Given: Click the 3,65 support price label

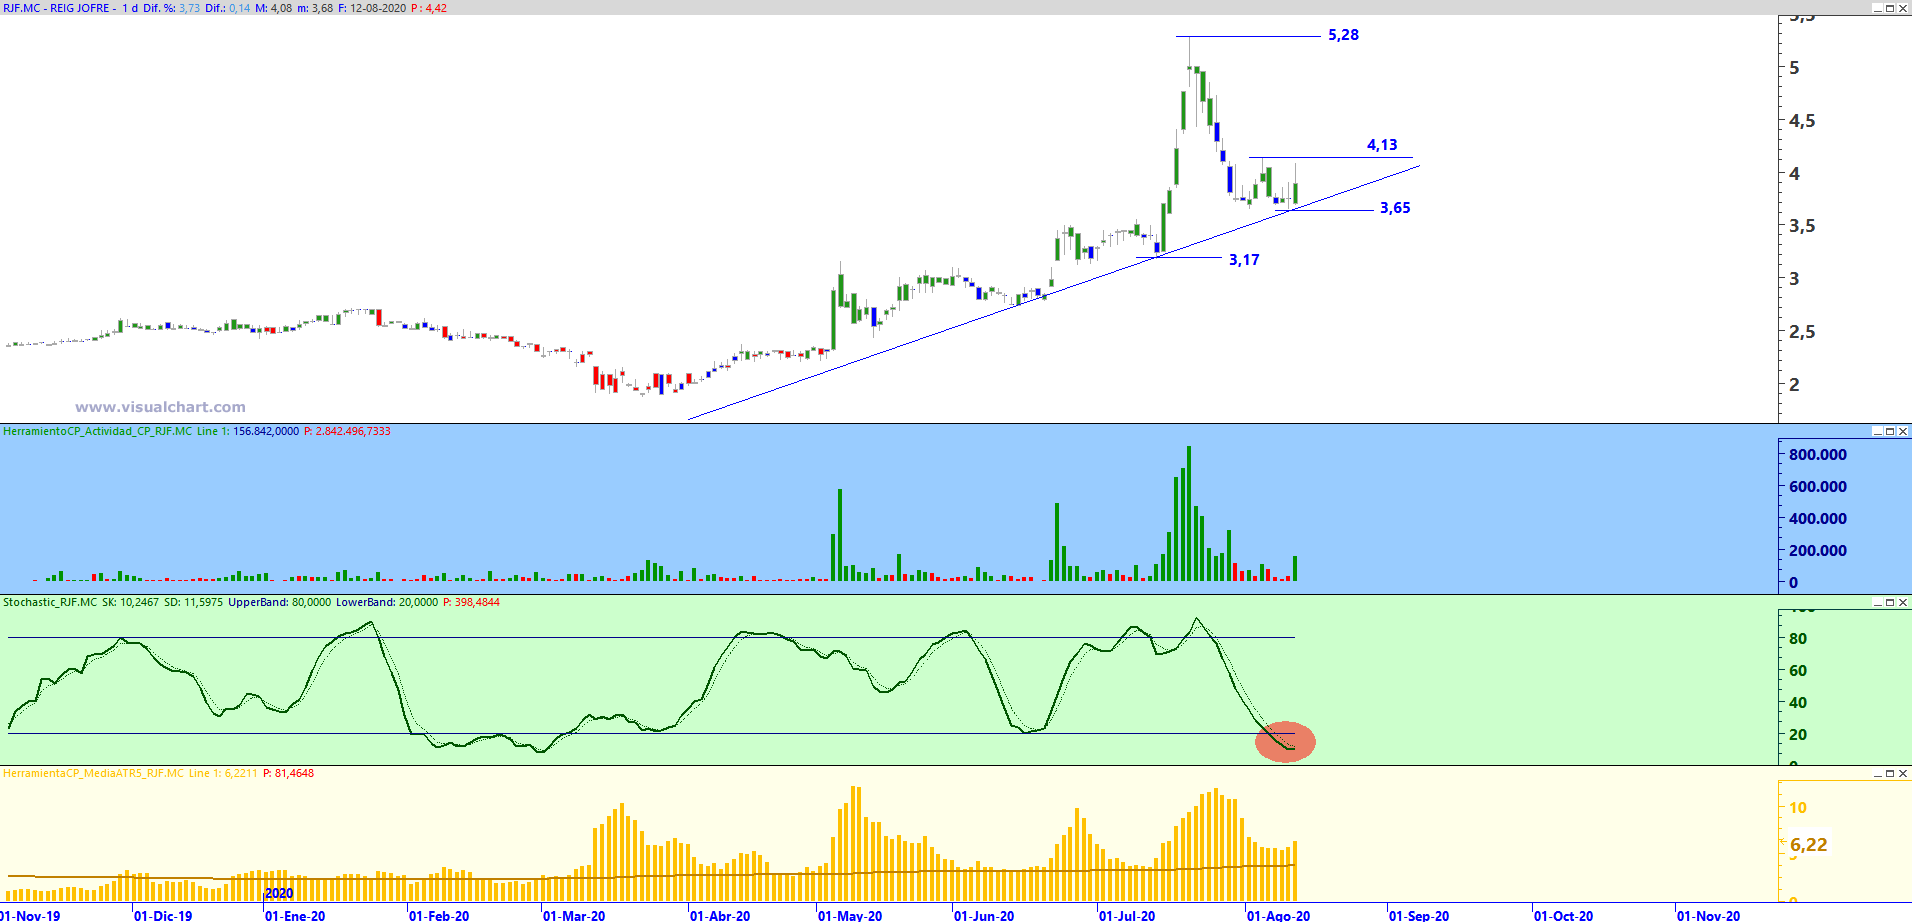Looking at the screenshot, I should coord(1395,208).
